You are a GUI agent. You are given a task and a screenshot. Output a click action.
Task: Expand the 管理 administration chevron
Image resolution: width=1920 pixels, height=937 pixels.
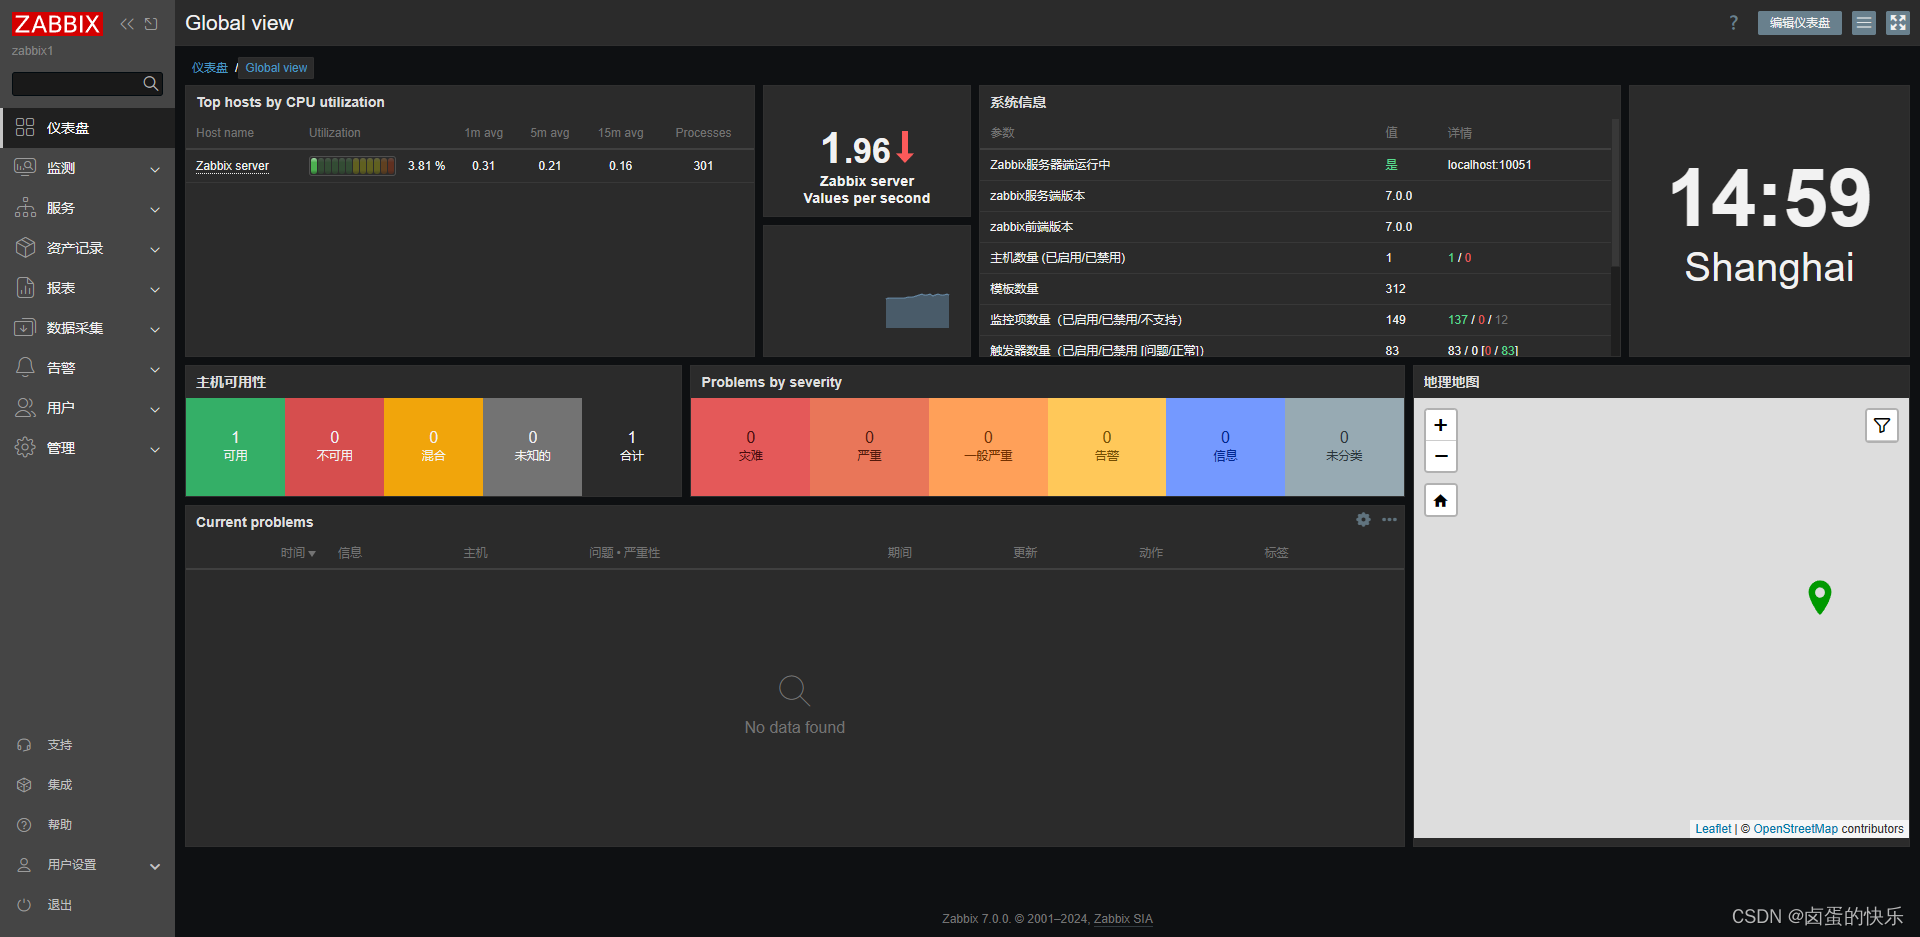click(155, 449)
